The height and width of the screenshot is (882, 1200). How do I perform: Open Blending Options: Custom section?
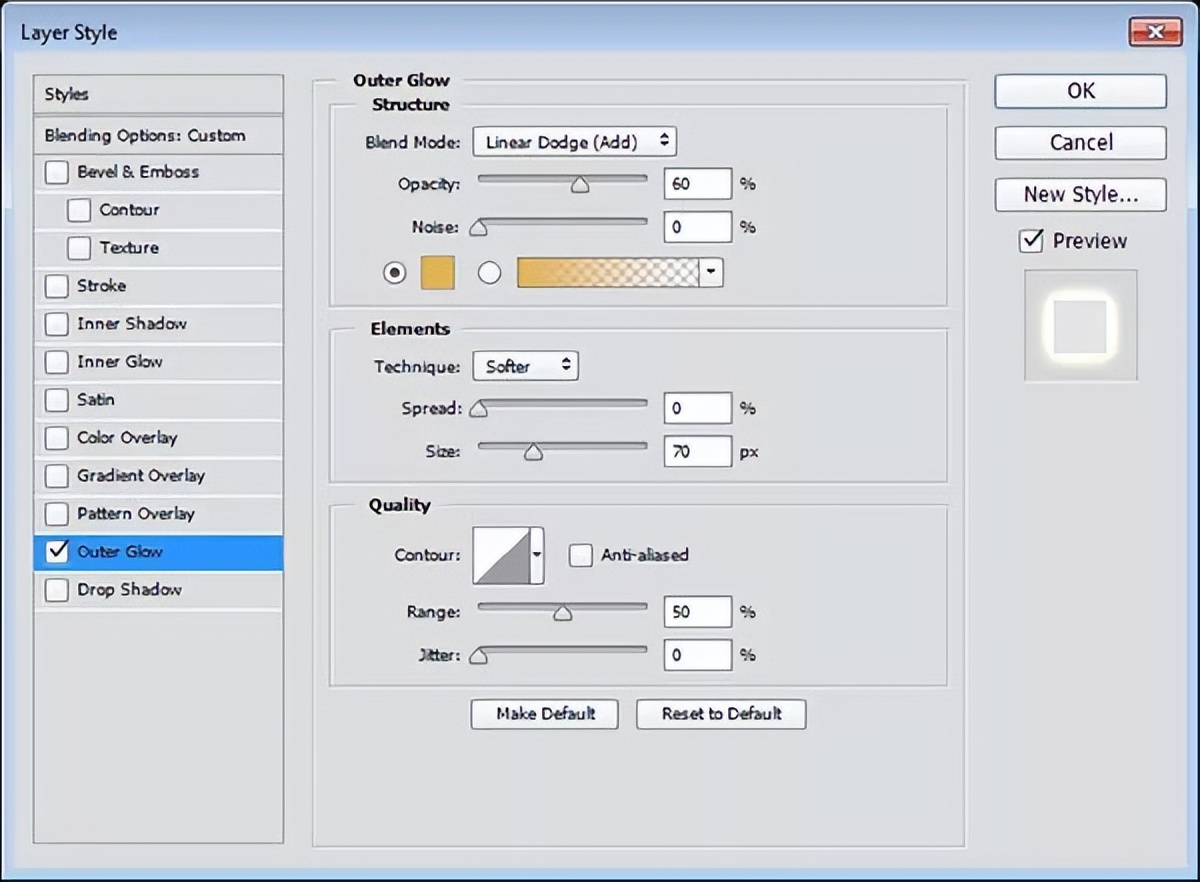pyautogui.click(x=145, y=136)
